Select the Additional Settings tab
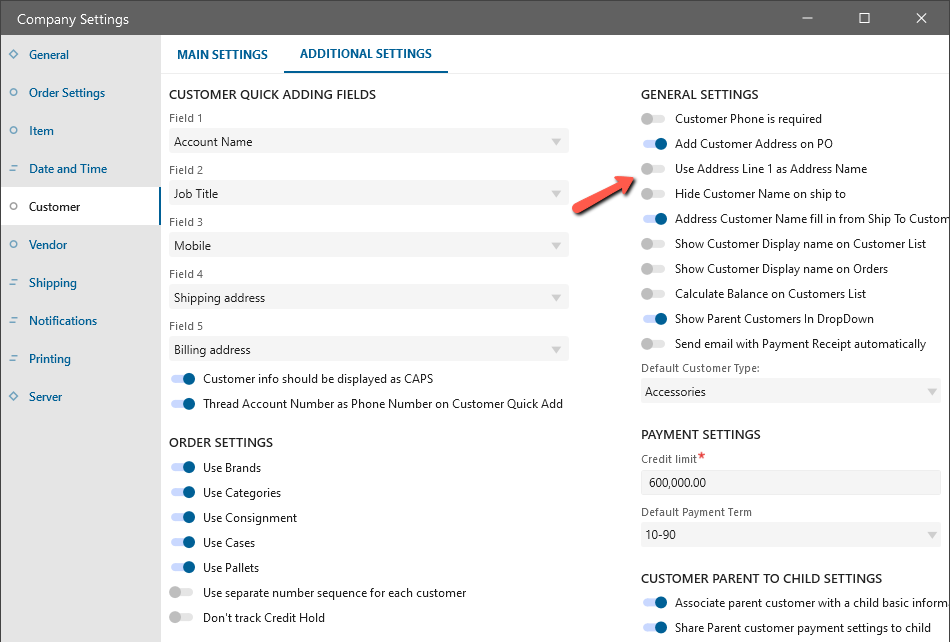Viewport: 950px width, 642px height. [366, 54]
